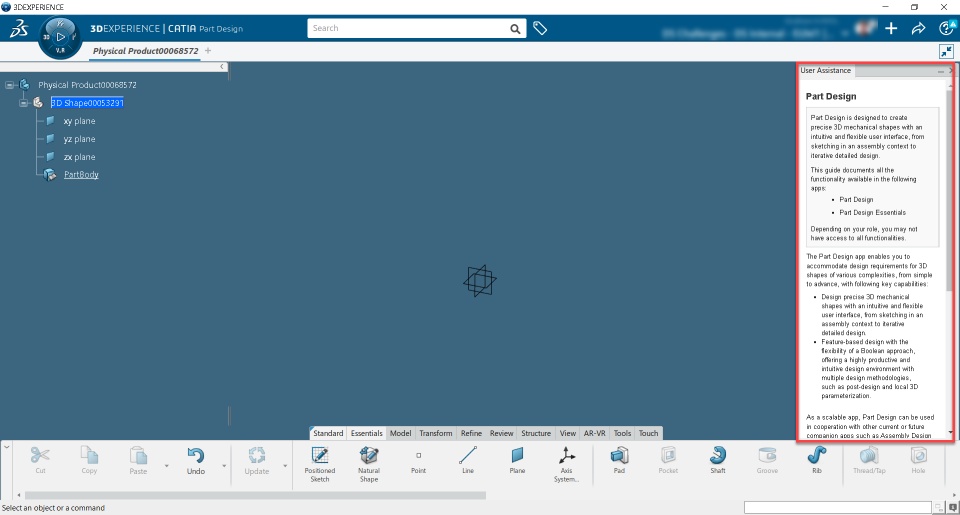Start a Positioned Sketch
The width and height of the screenshot is (960, 515).
pyautogui.click(x=320, y=455)
